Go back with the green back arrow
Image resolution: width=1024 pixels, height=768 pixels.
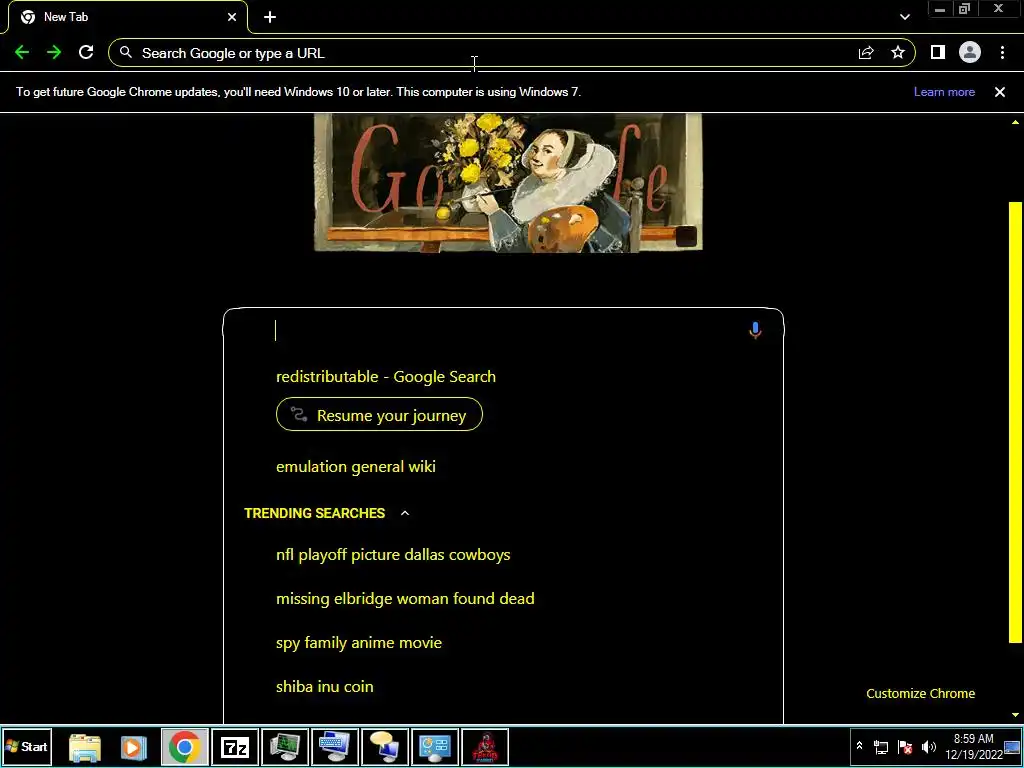click(22, 53)
